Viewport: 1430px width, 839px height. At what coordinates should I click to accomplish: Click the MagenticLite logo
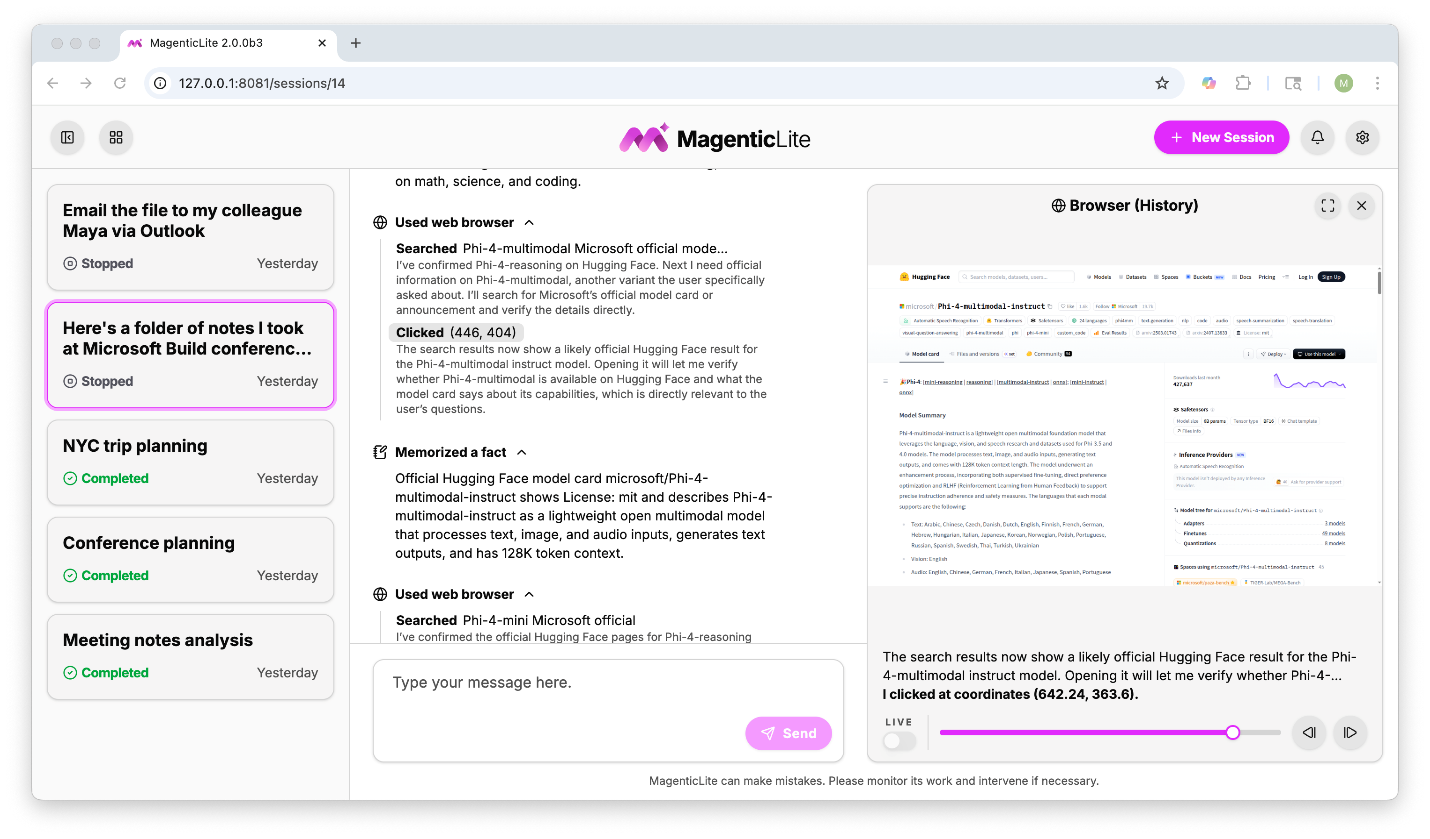click(x=715, y=138)
